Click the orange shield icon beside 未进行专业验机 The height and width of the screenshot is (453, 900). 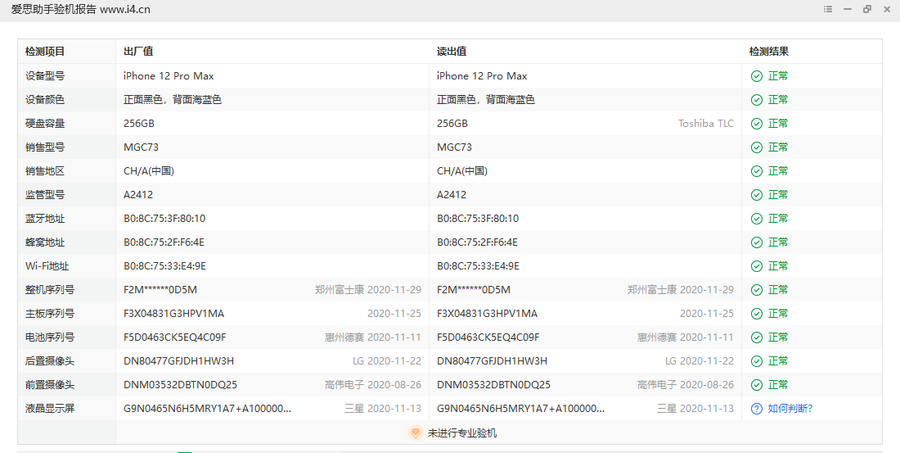pyautogui.click(x=414, y=433)
